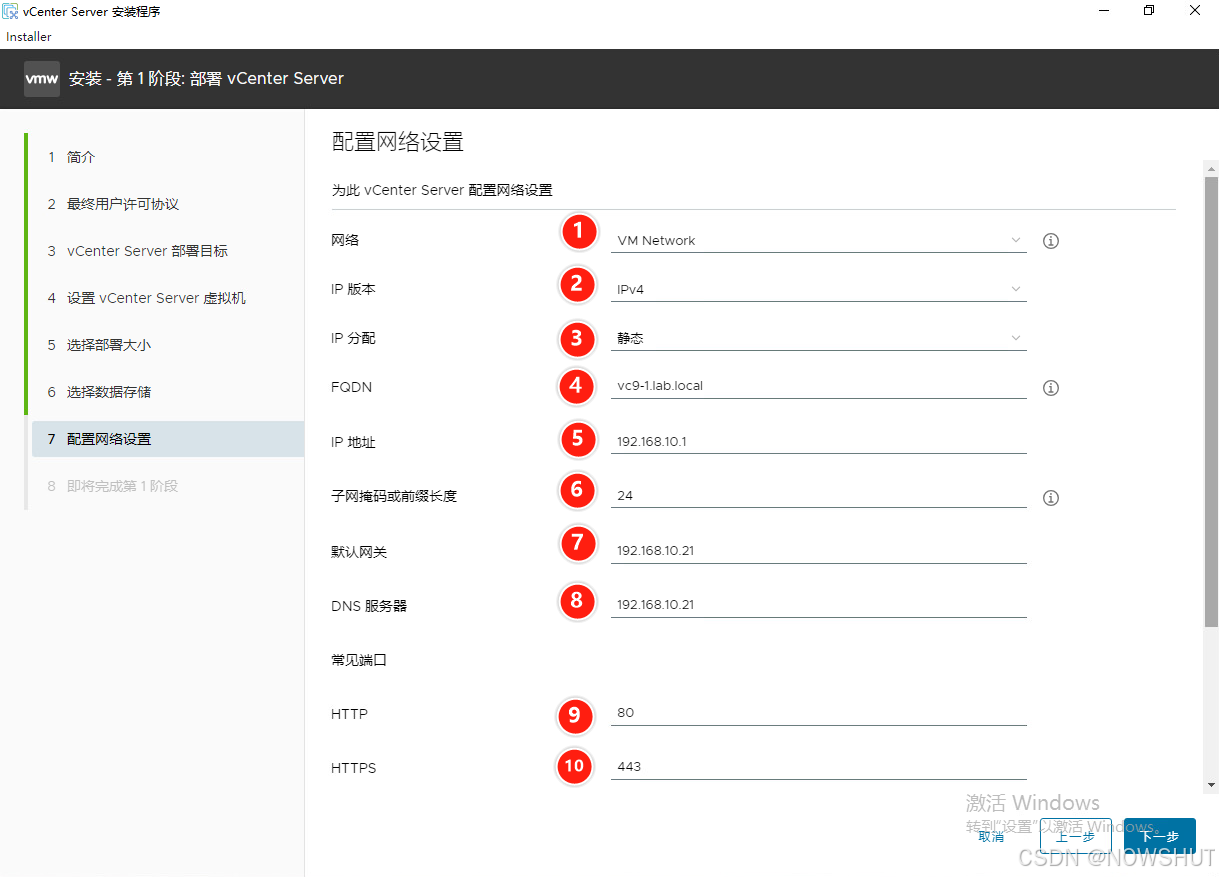The image size is (1219, 877).
Task: Click the info icon beside subnet mask field
Action: pyautogui.click(x=1051, y=498)
